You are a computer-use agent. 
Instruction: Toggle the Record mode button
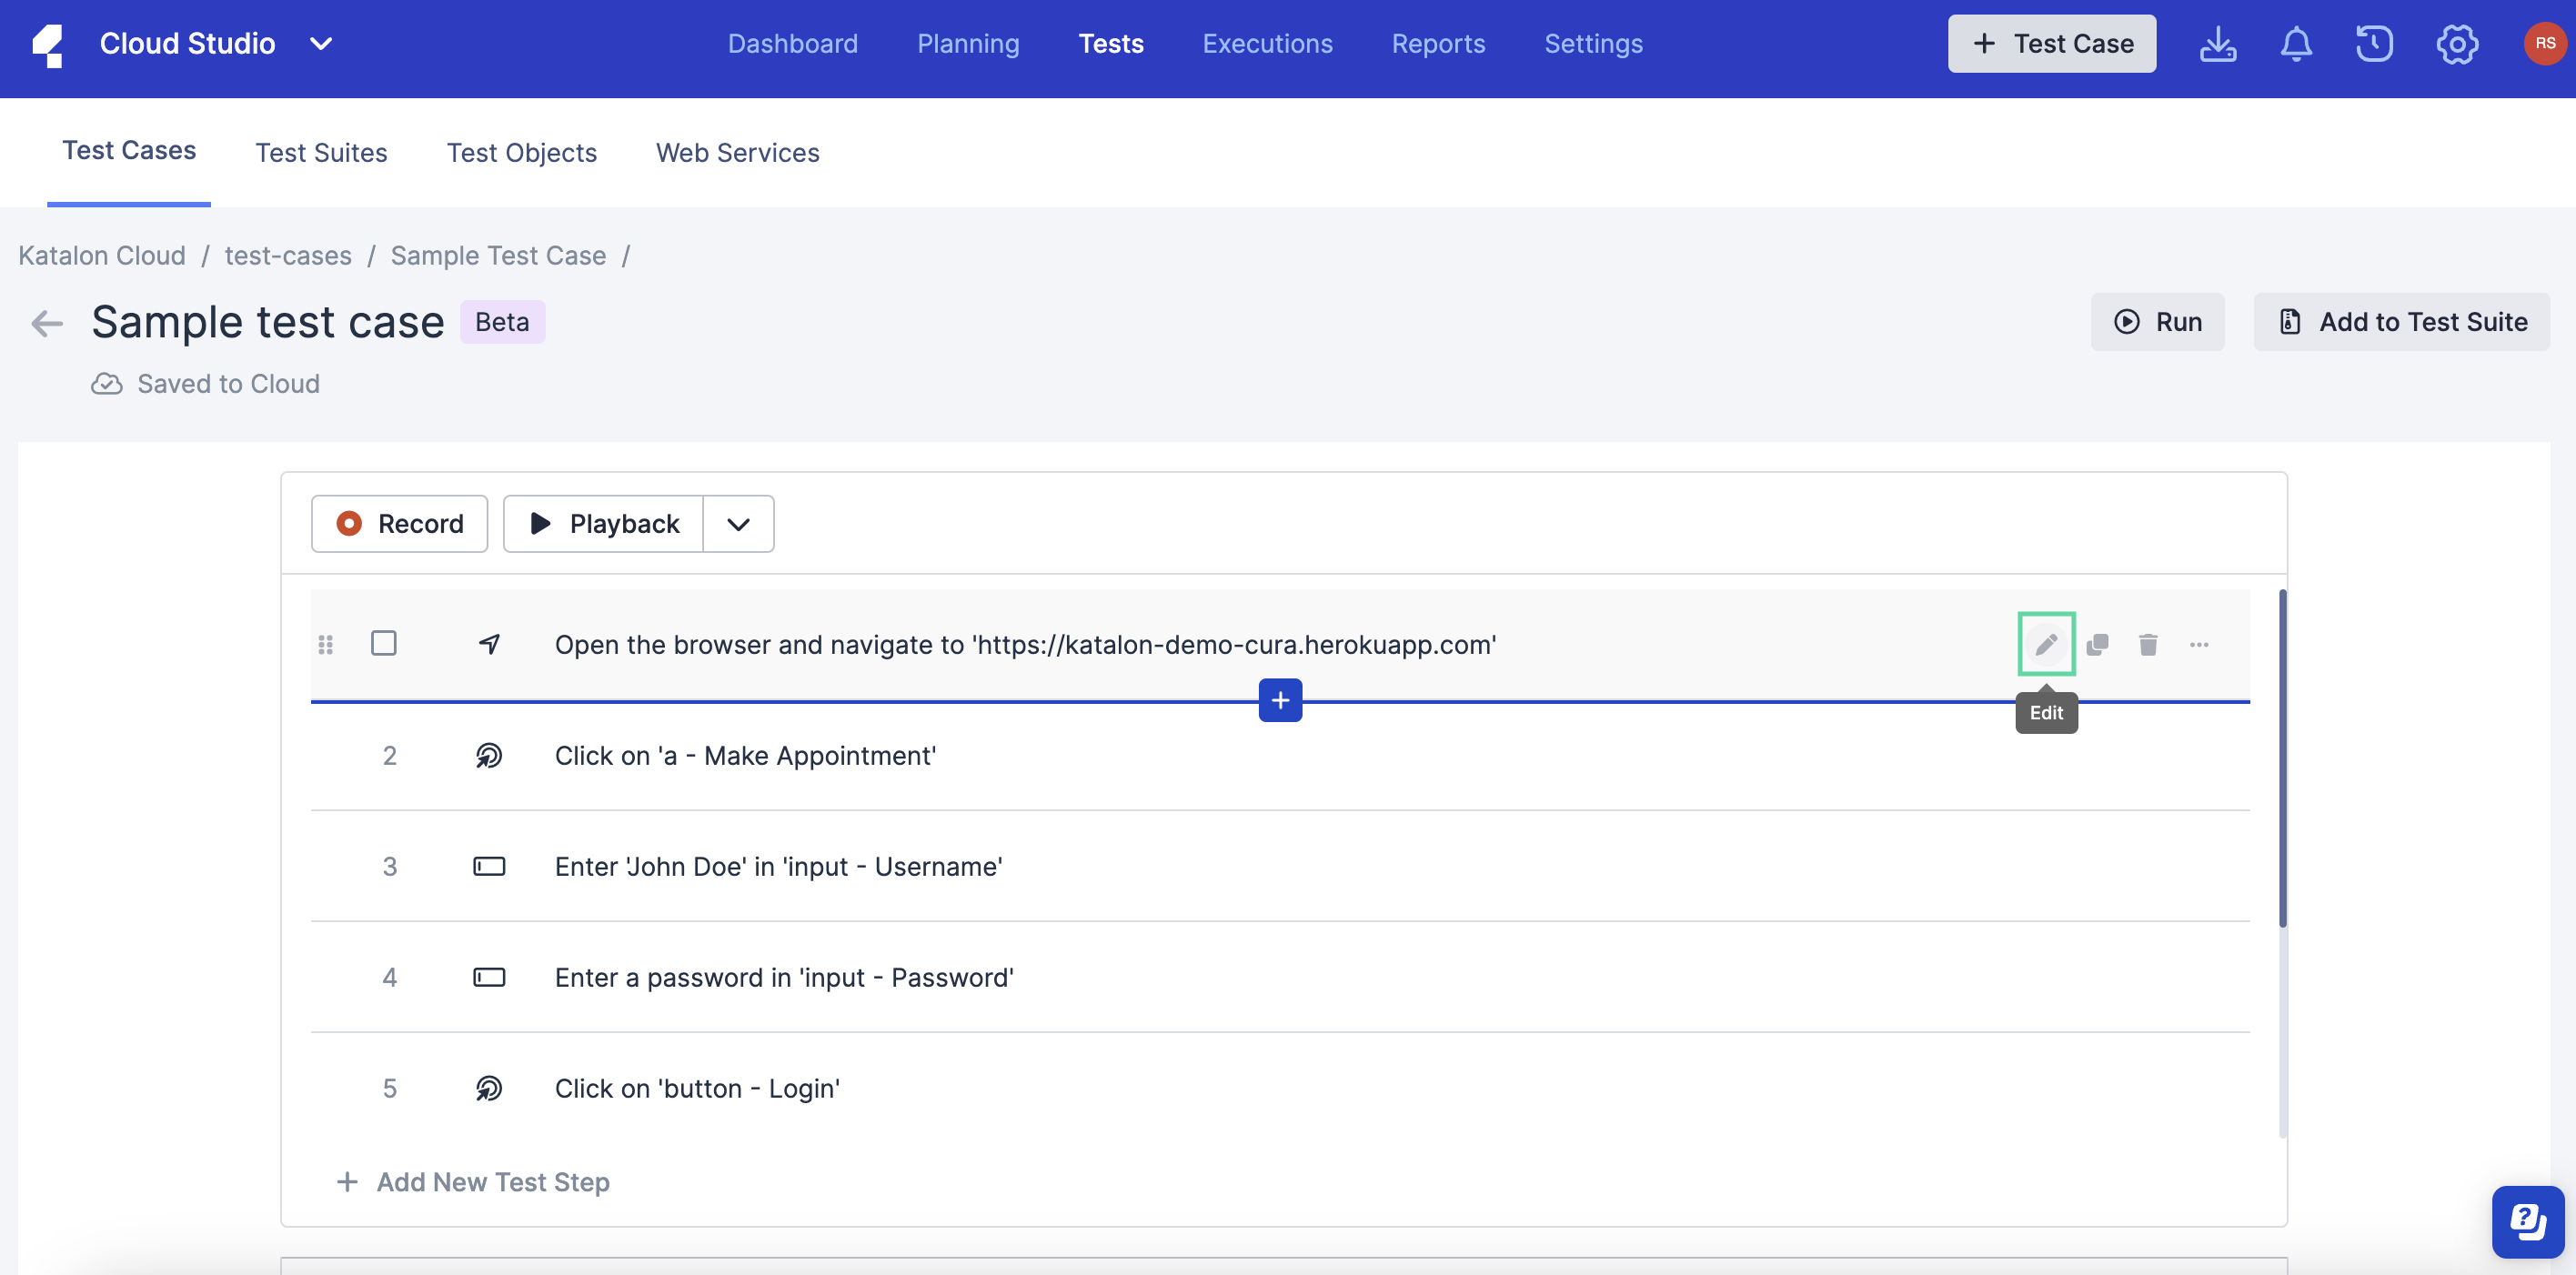tap(399, 521)
